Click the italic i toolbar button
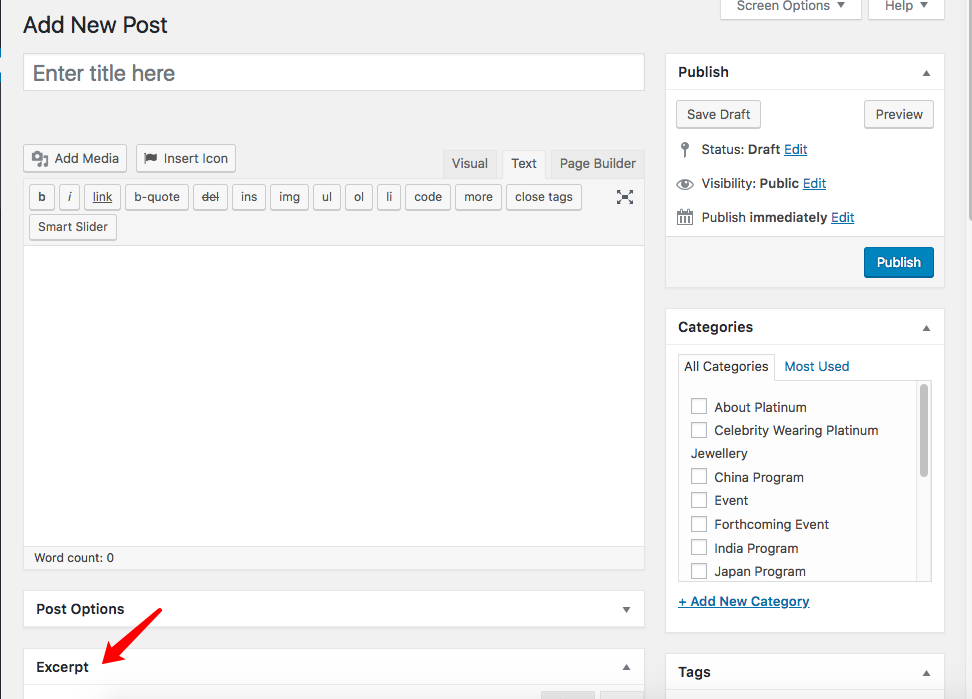This screenshot has width=972, height=699. coord(69,197)
